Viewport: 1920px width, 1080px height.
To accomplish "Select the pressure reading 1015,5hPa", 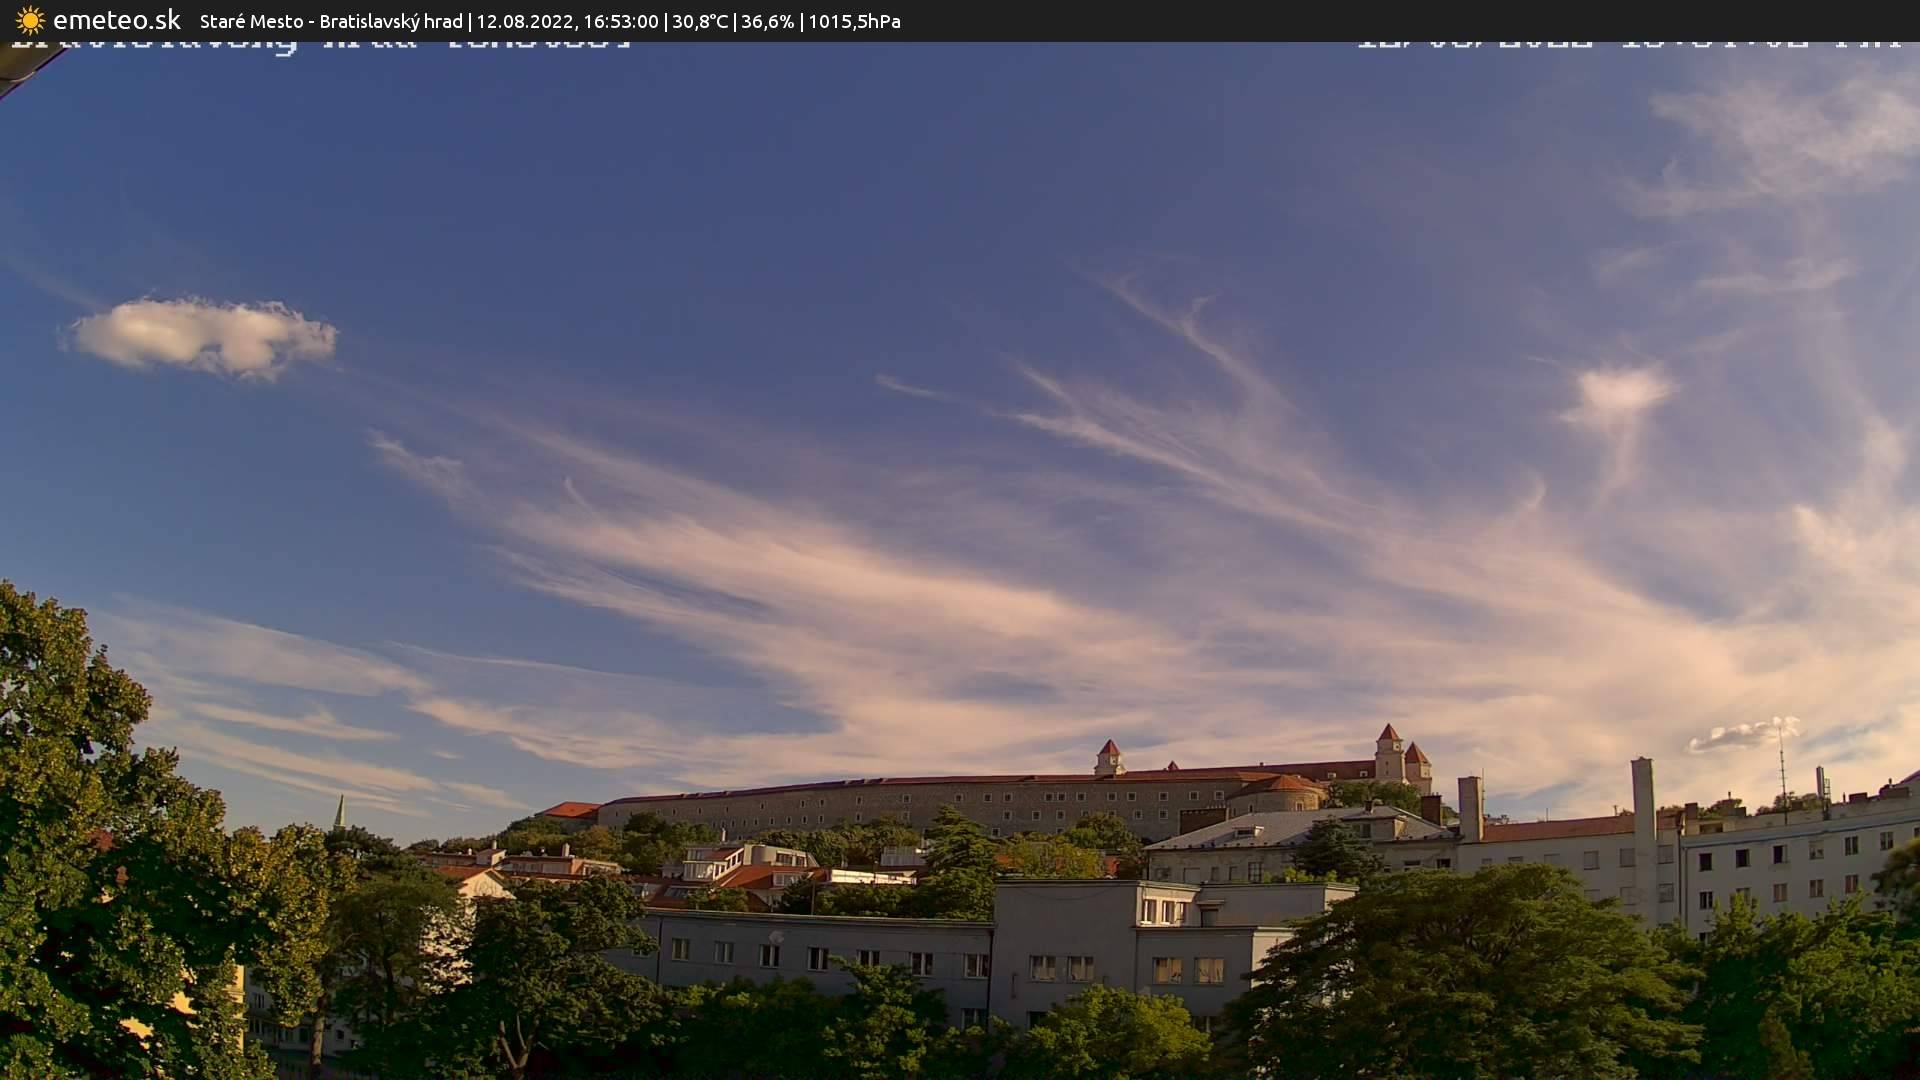I will coord(854,20).
